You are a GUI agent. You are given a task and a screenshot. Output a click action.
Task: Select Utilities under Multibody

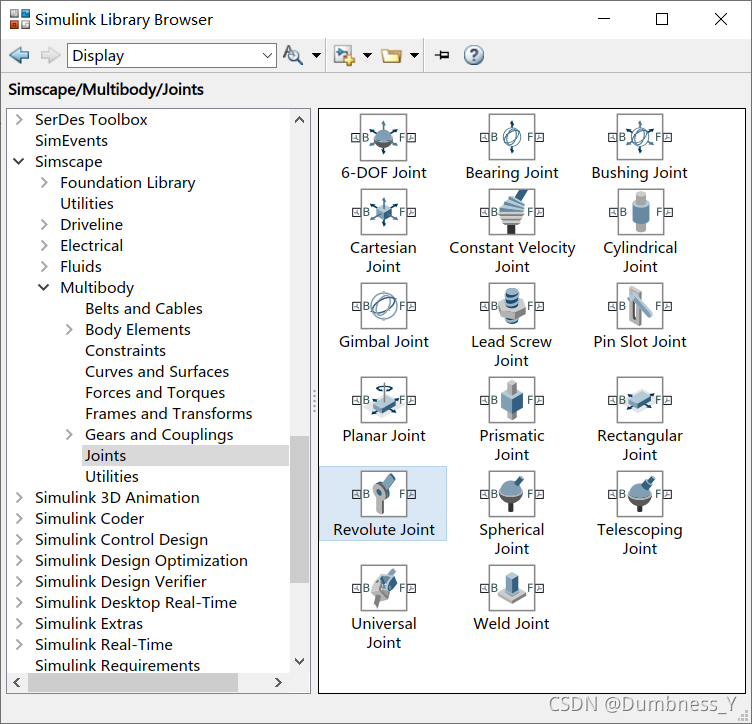click(x=112, y=477)
